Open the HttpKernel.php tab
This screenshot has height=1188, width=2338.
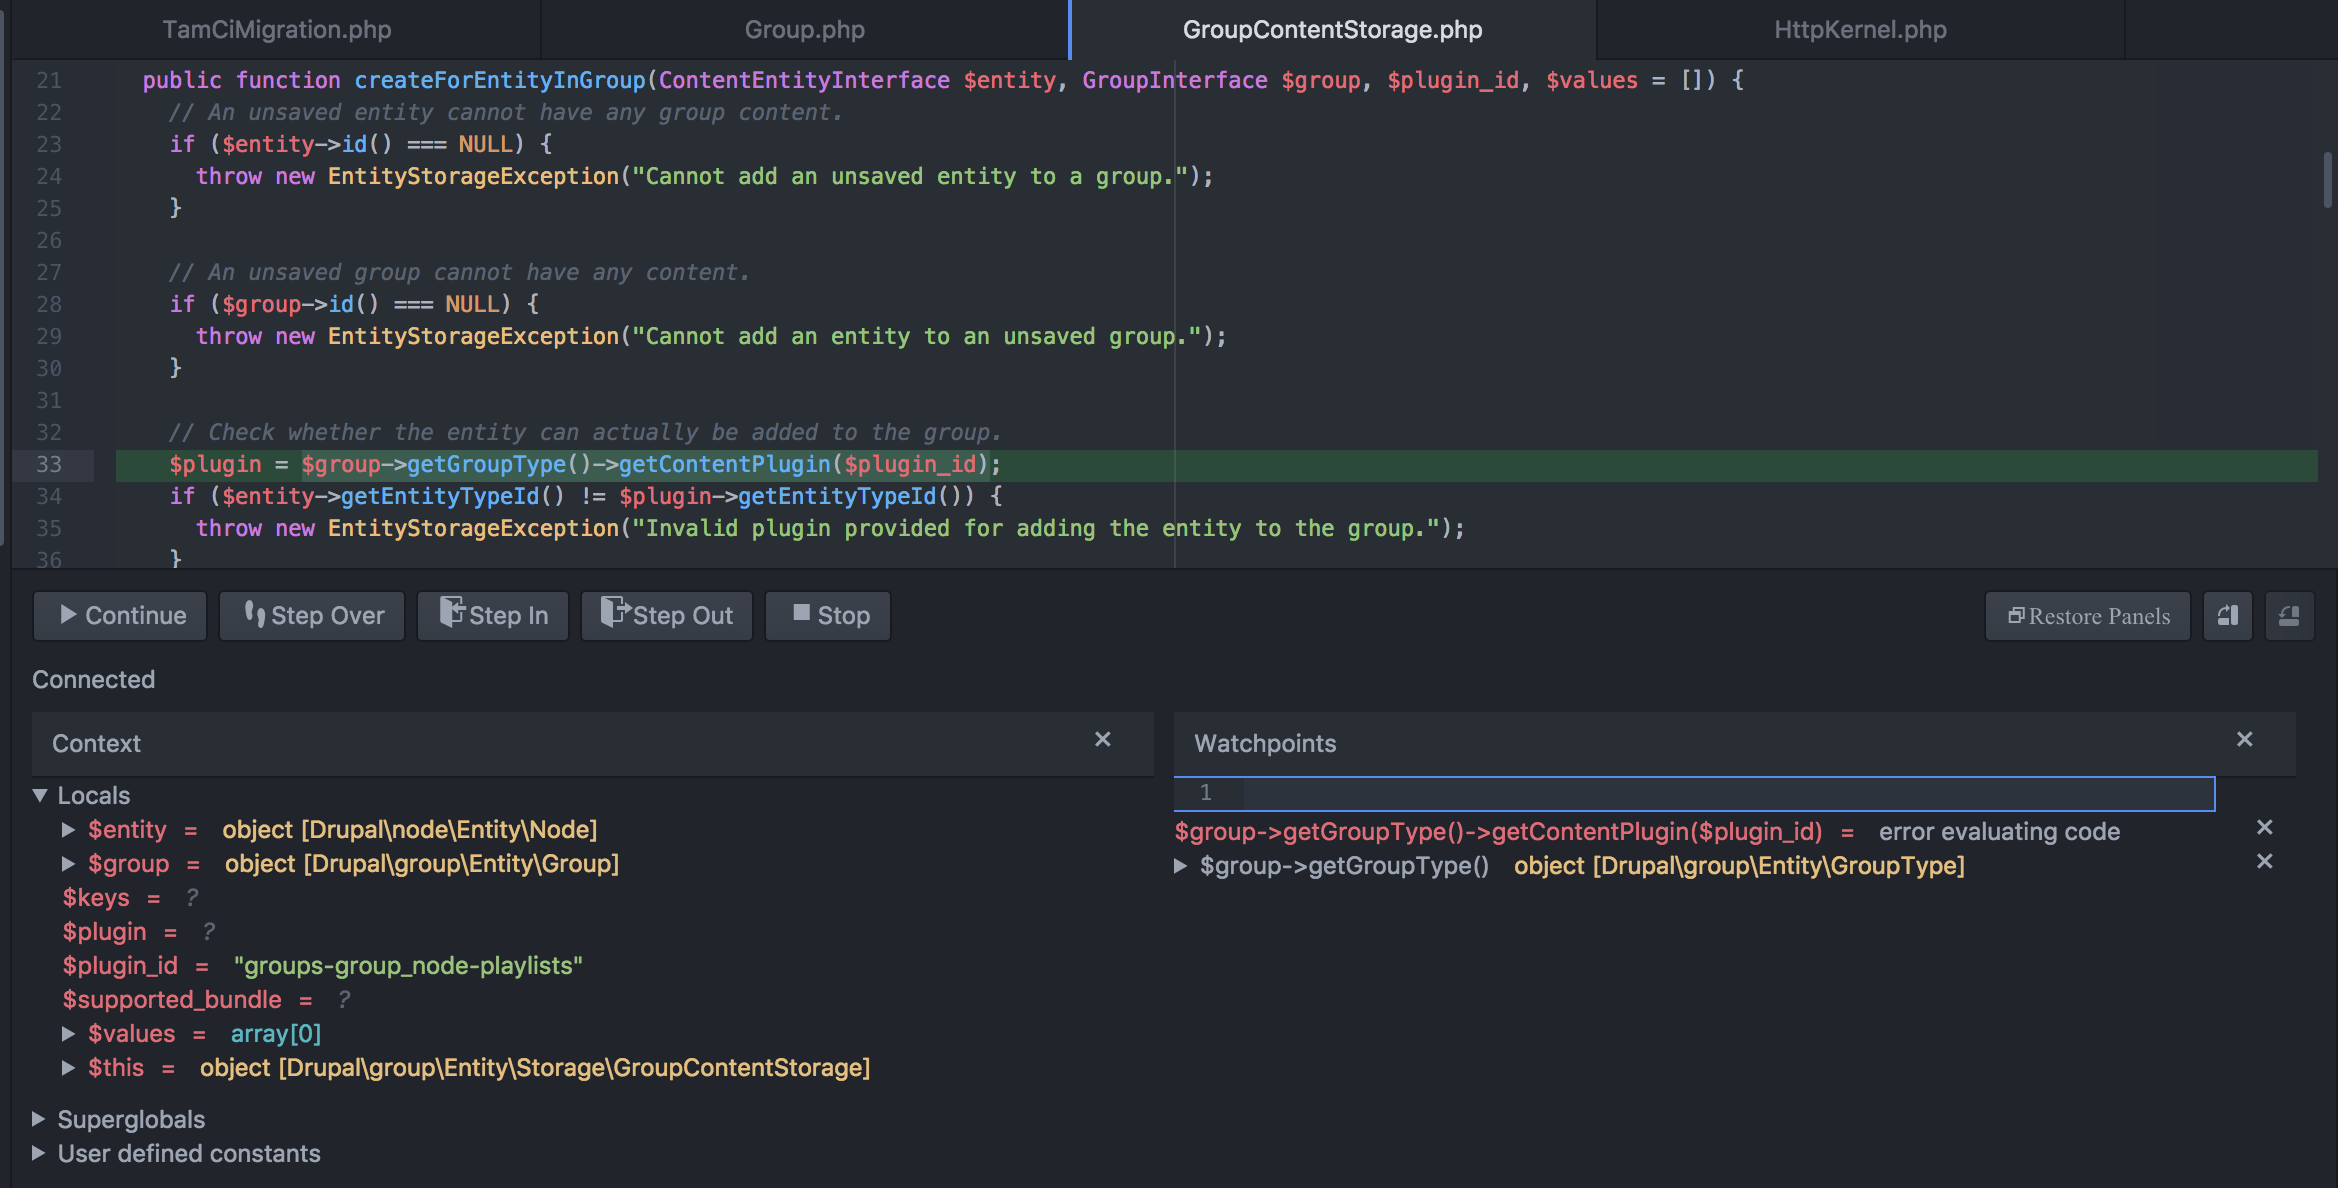pyautogui.click(x=1858, y=29)
